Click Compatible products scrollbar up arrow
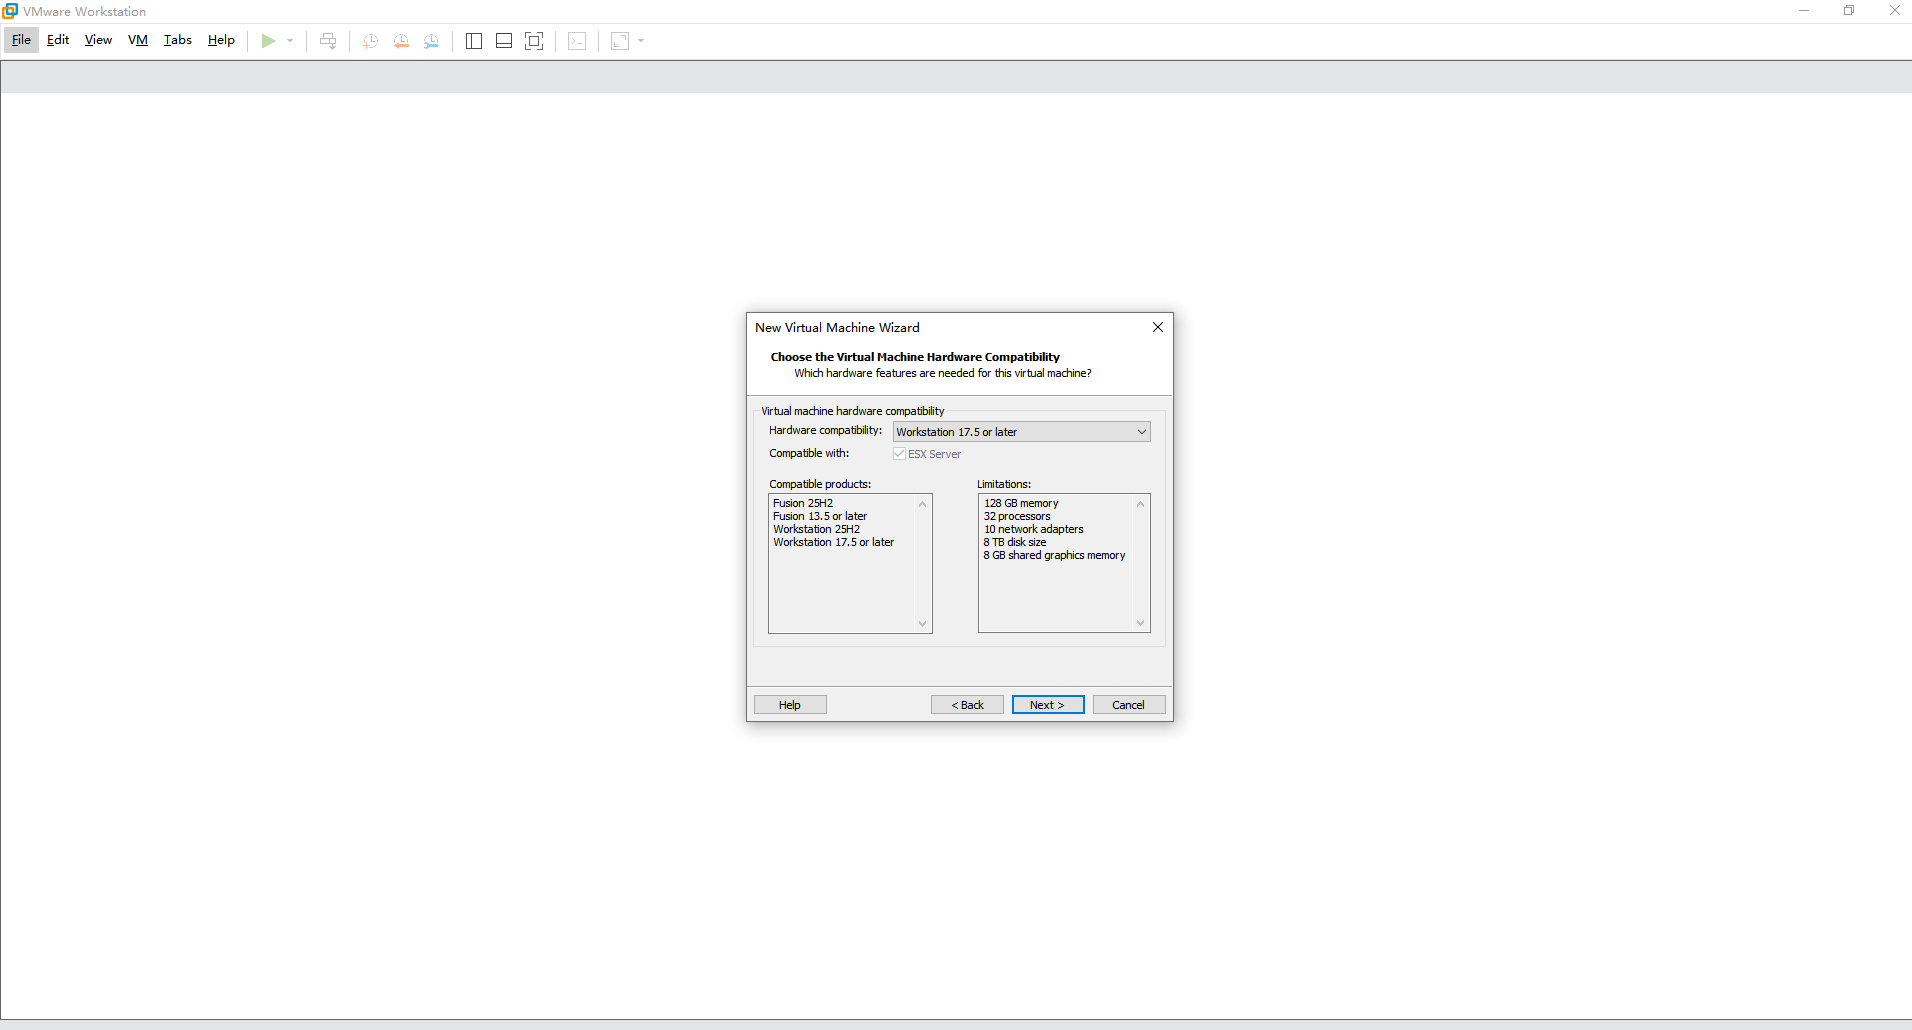The width and height of the screenshot is (1912, 1030). pyautogui.click(x=923, y=503)
